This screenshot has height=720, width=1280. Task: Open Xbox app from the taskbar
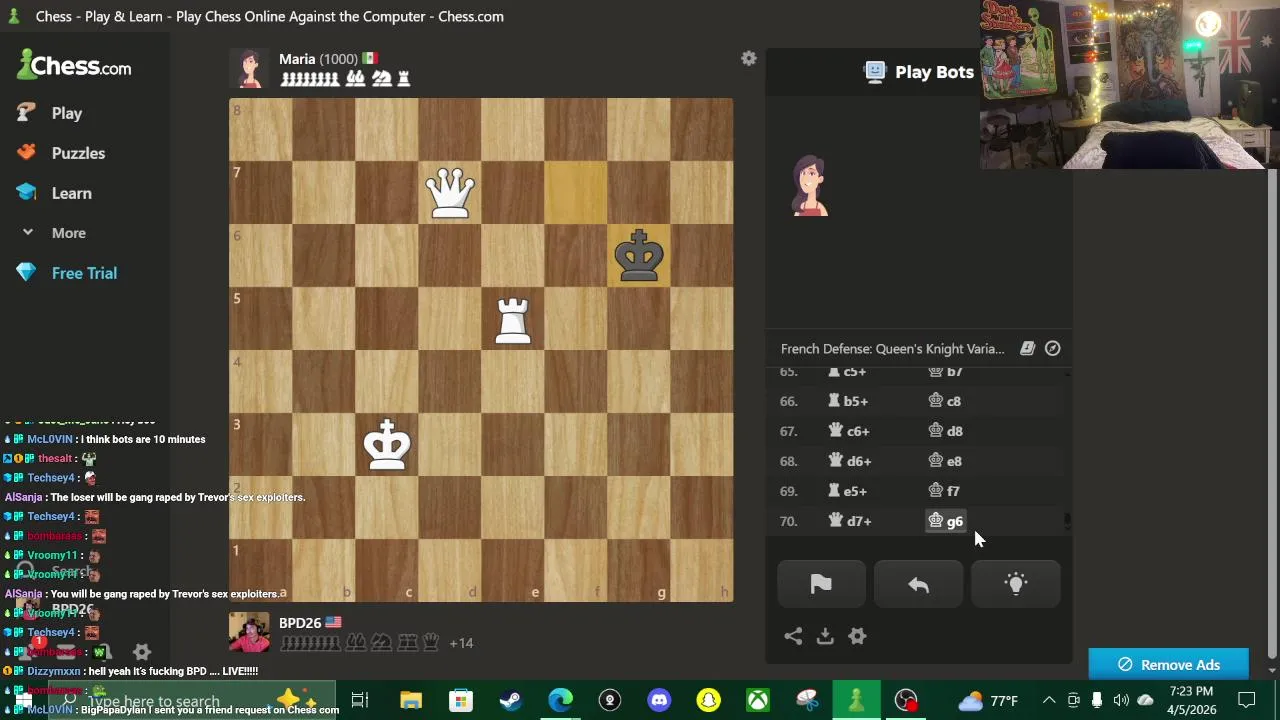pyautogui.click(x=758, y=700)
